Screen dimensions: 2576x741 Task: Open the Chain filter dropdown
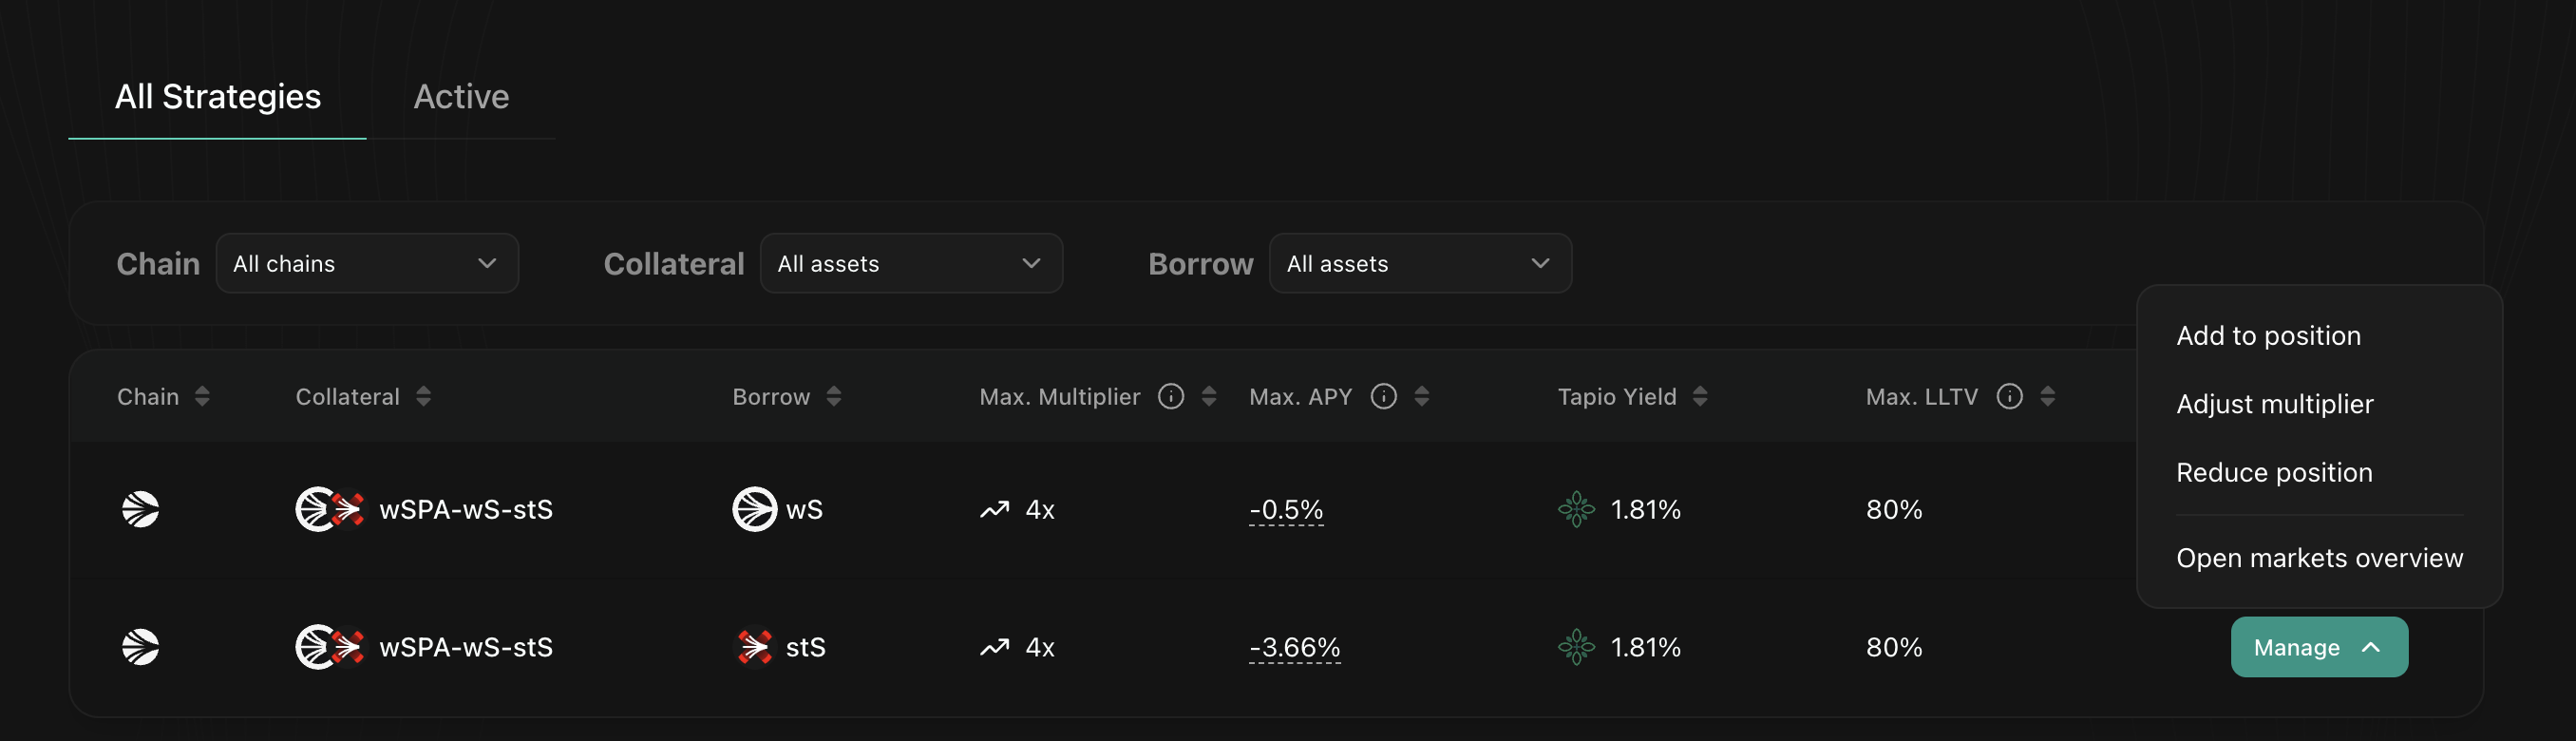(367, 264)
